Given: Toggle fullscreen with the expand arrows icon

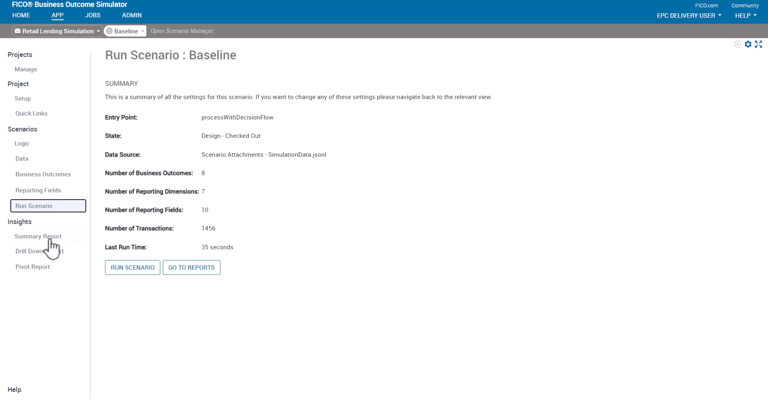Looking at the screenshot, I should pyautogui.click(x=758, y=44).
